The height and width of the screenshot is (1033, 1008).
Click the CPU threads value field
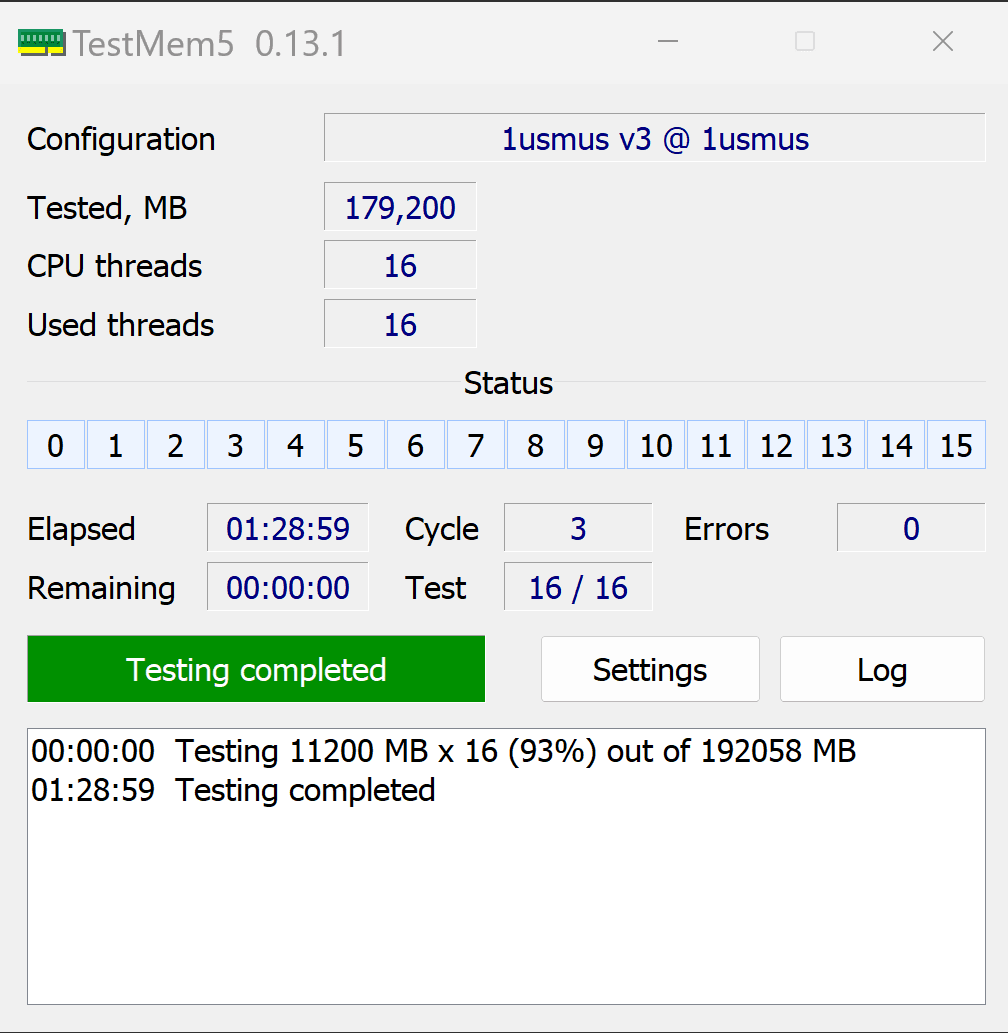point(400,266)
